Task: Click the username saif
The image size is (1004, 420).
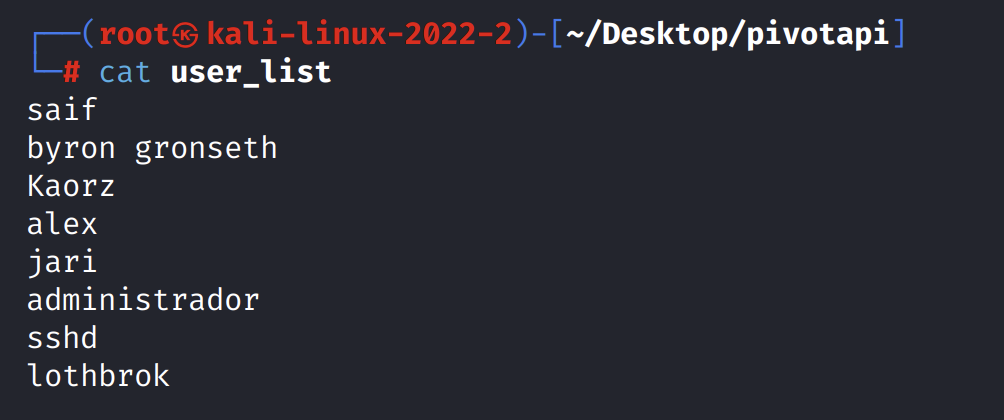Action: [61, 110]
